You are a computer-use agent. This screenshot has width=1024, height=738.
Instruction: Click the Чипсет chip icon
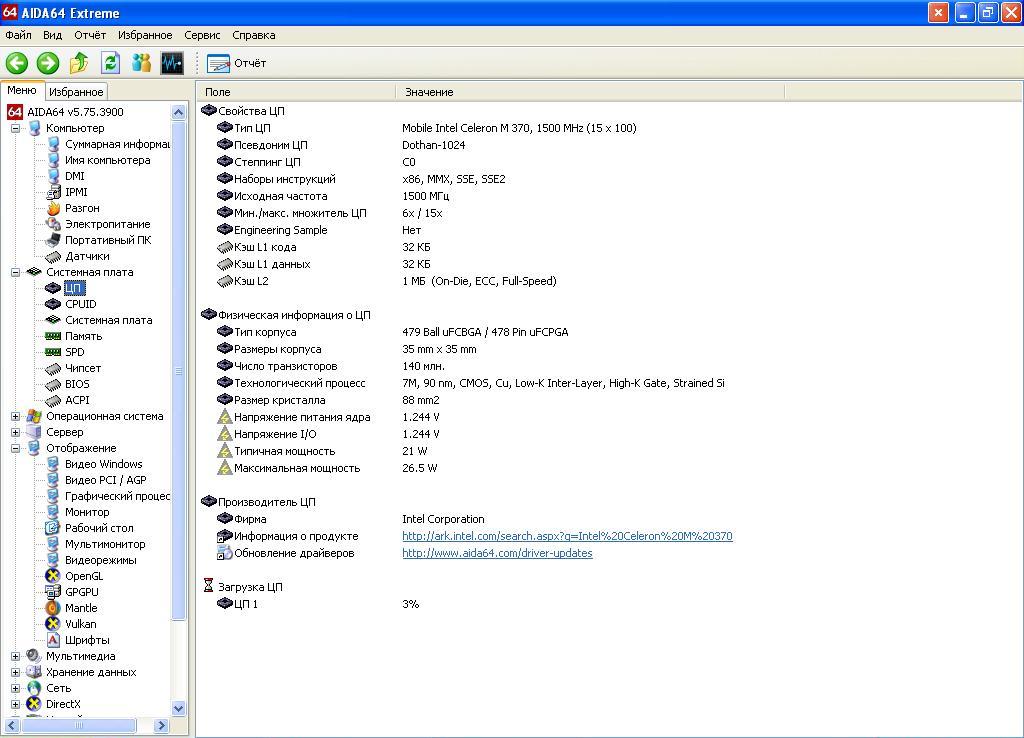click(x=53, y=368)
